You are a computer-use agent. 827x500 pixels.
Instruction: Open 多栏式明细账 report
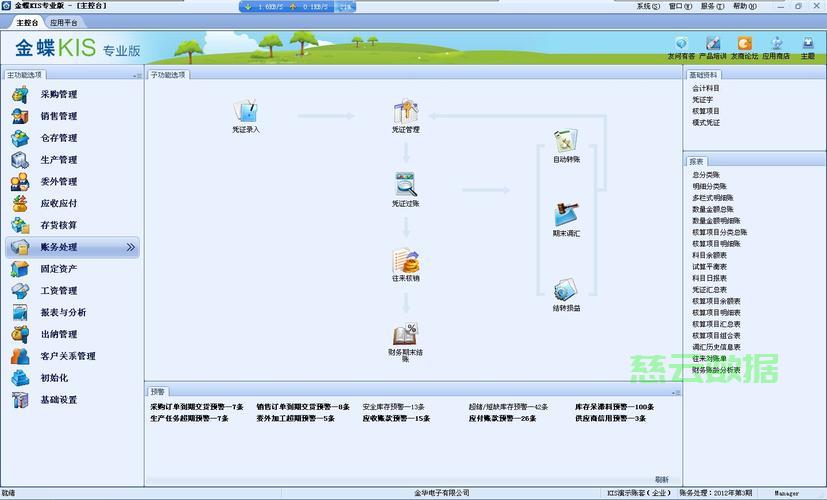coord(713,198)
